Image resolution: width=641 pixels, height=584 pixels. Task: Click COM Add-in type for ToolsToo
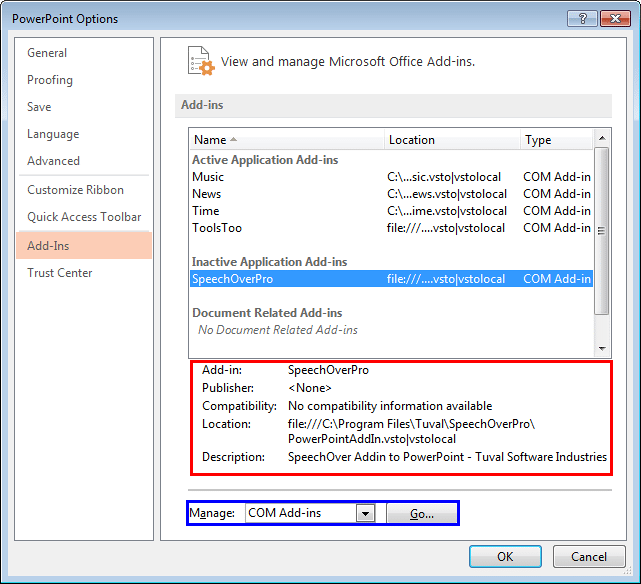[x=557, y=228]
